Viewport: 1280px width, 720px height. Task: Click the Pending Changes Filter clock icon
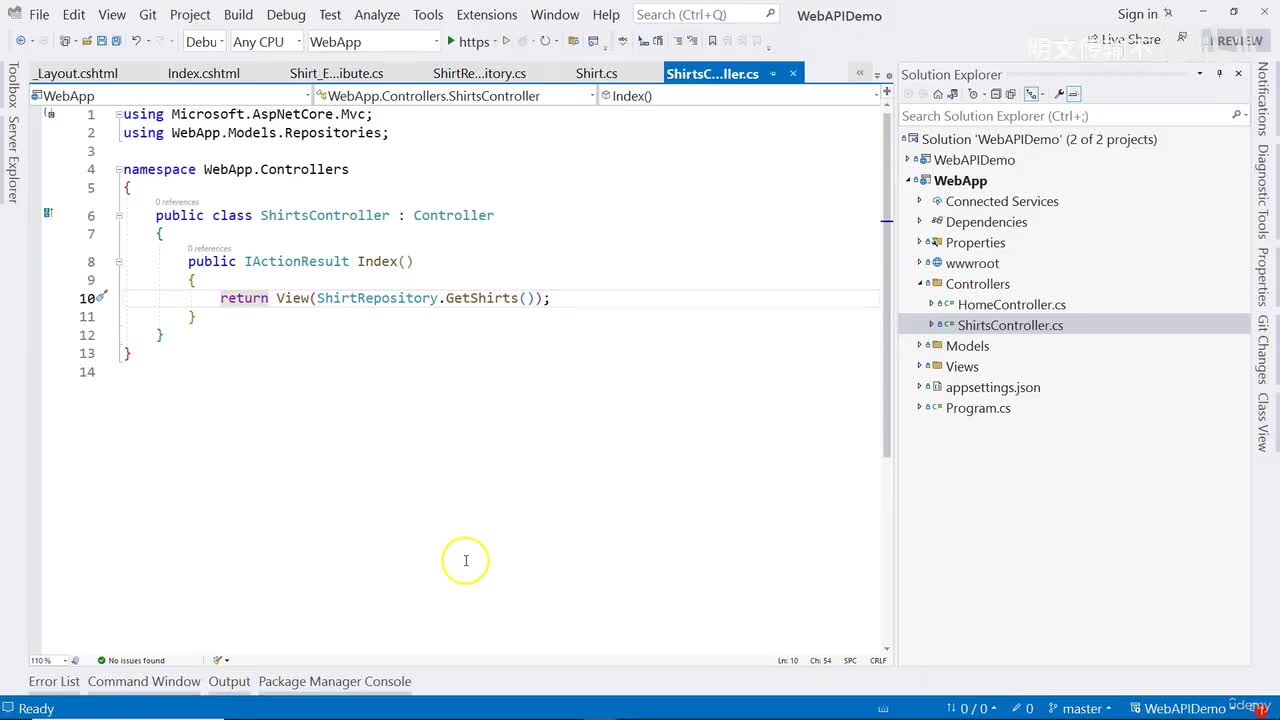[973, 94]
